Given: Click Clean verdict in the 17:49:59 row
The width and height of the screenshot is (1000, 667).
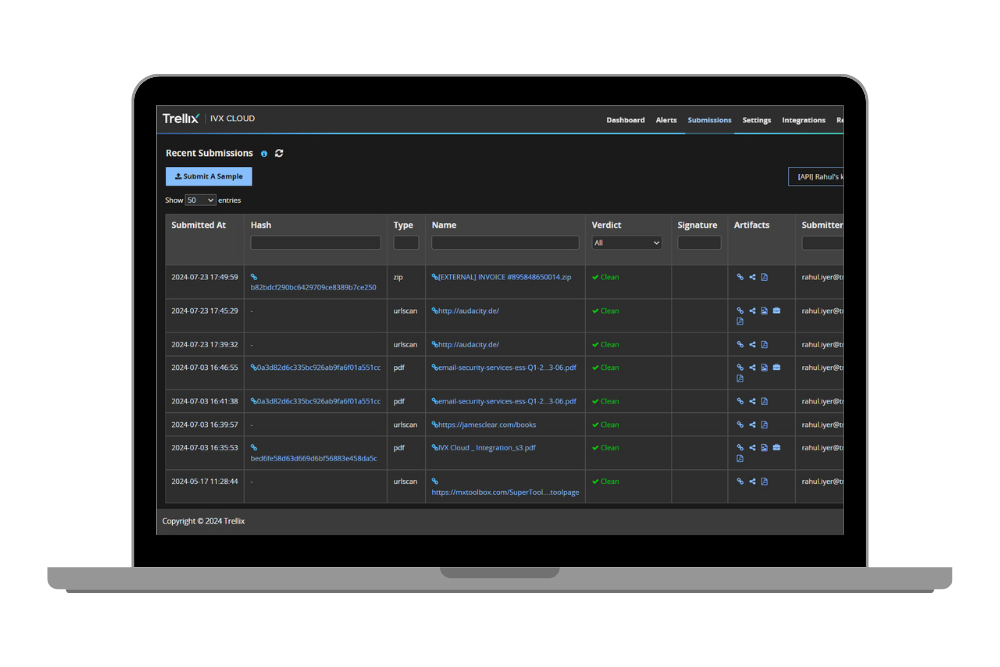Looking at the screenshot, I should click(x=605, y=277).
